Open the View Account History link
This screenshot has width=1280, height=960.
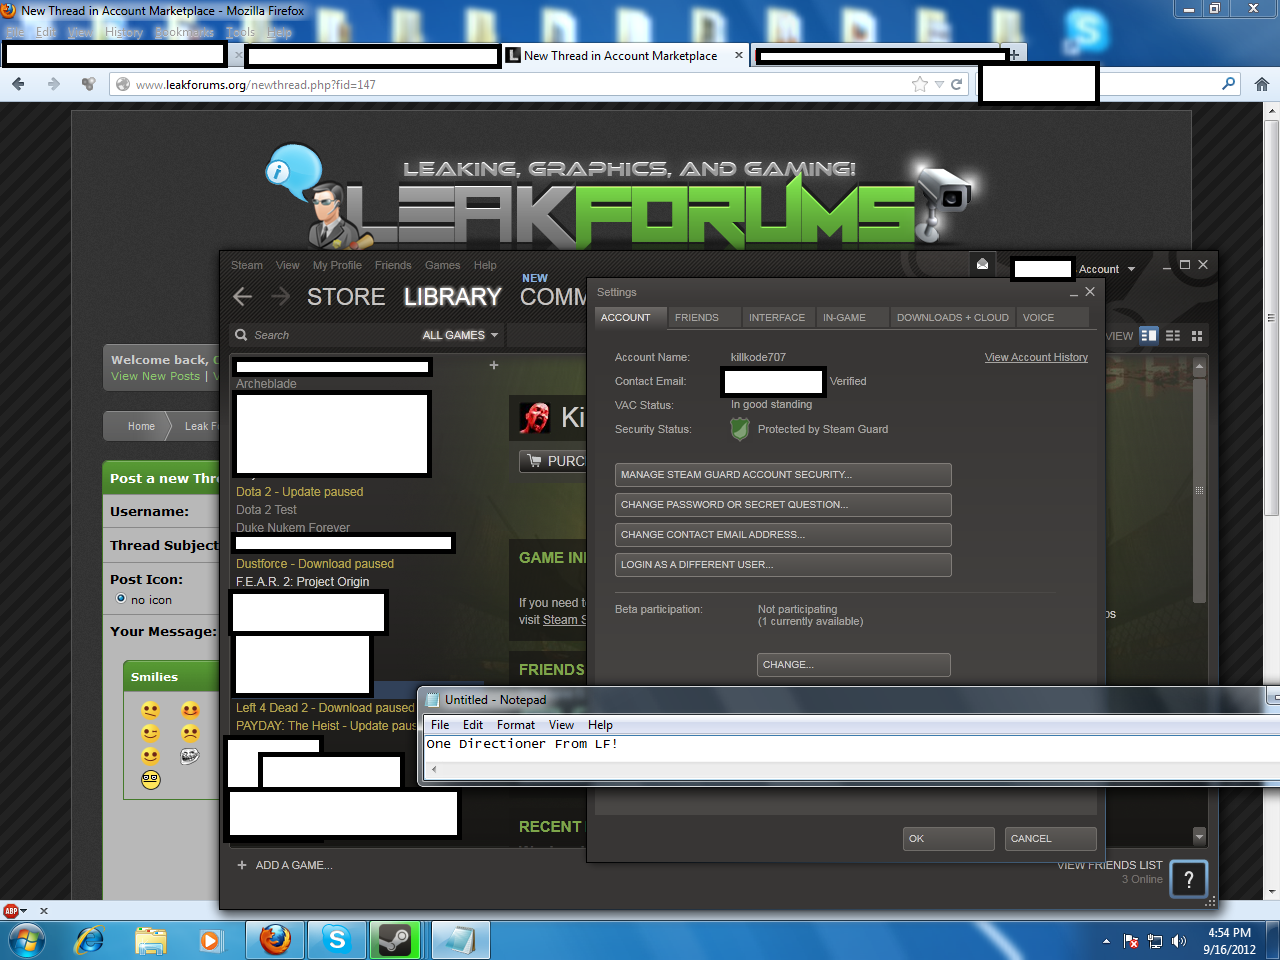[1036, 357]
